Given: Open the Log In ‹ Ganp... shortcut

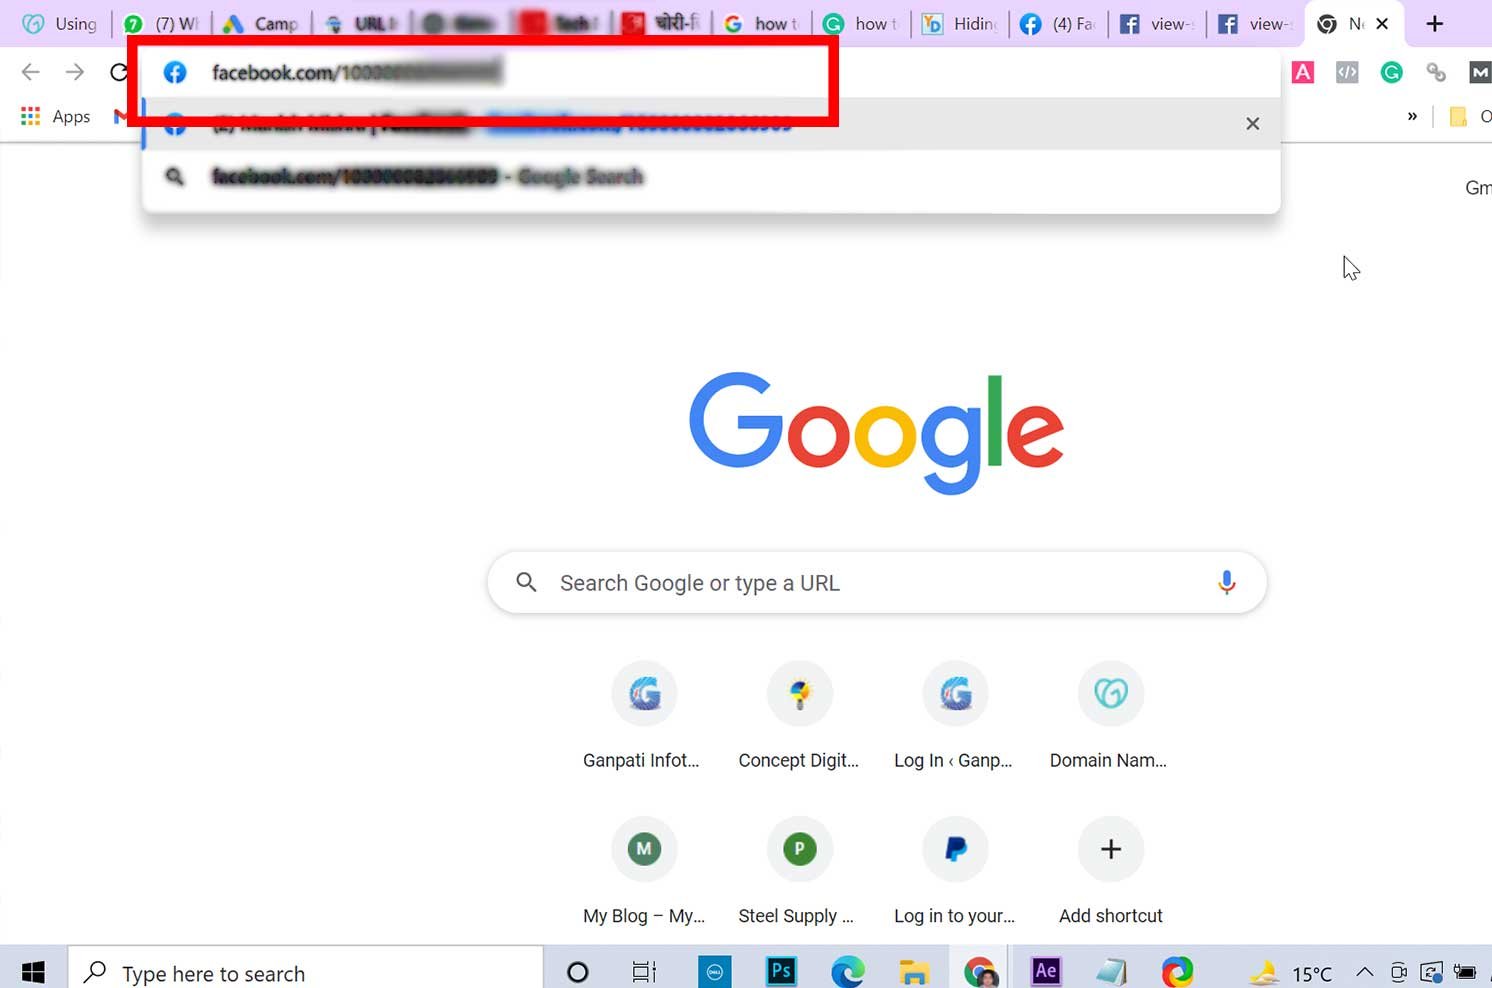Looking at the screenshot, I should (955, 716).
